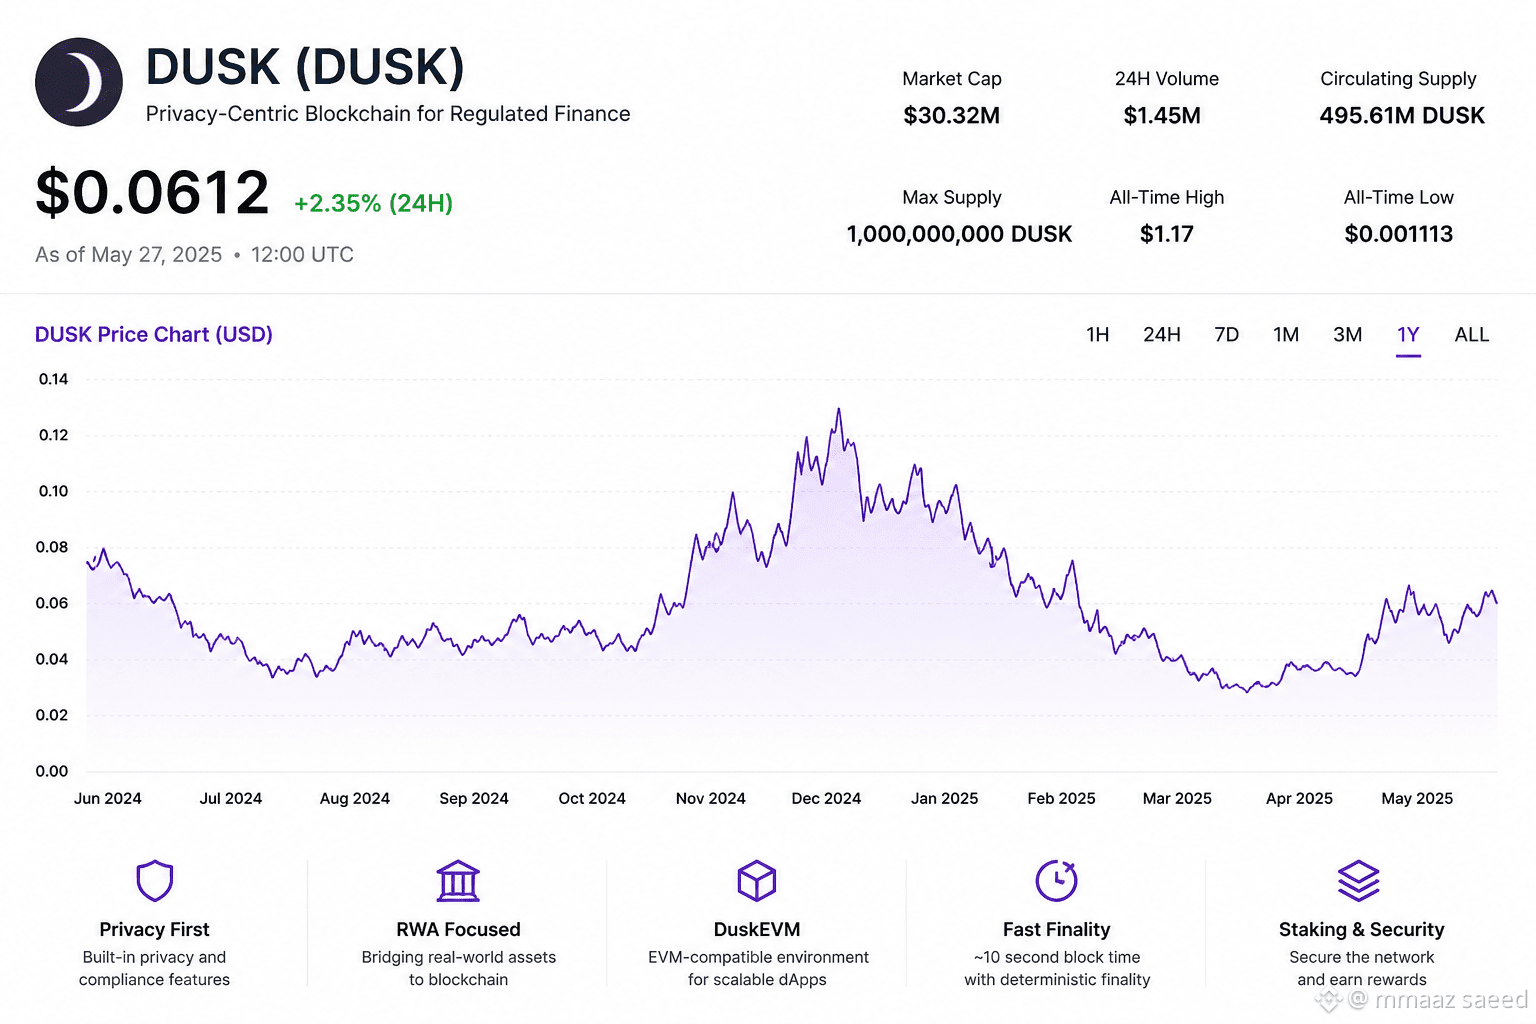The width and height of the screenshot is (1536, 1024).
Task: Click the 0.10 y-axis label
Action: [x=54, y=491]
